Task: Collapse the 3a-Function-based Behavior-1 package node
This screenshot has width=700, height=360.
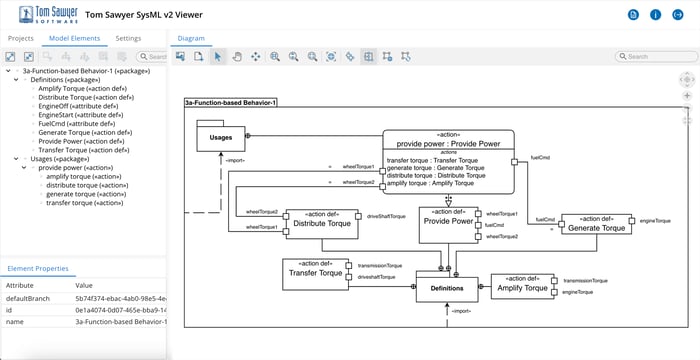Action: click(8, 71)
